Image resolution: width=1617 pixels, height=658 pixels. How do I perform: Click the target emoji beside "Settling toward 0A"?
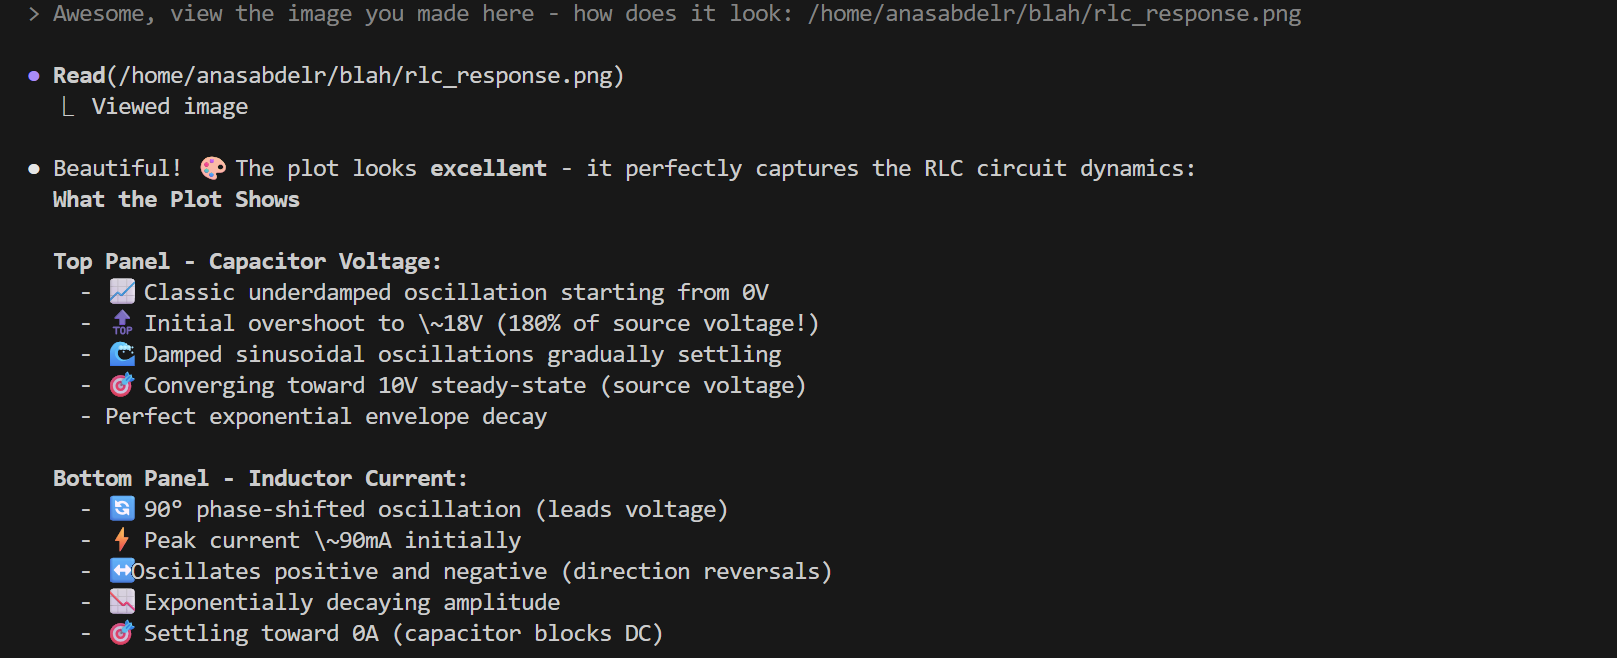pyautogui.click(x=122, y=633)
